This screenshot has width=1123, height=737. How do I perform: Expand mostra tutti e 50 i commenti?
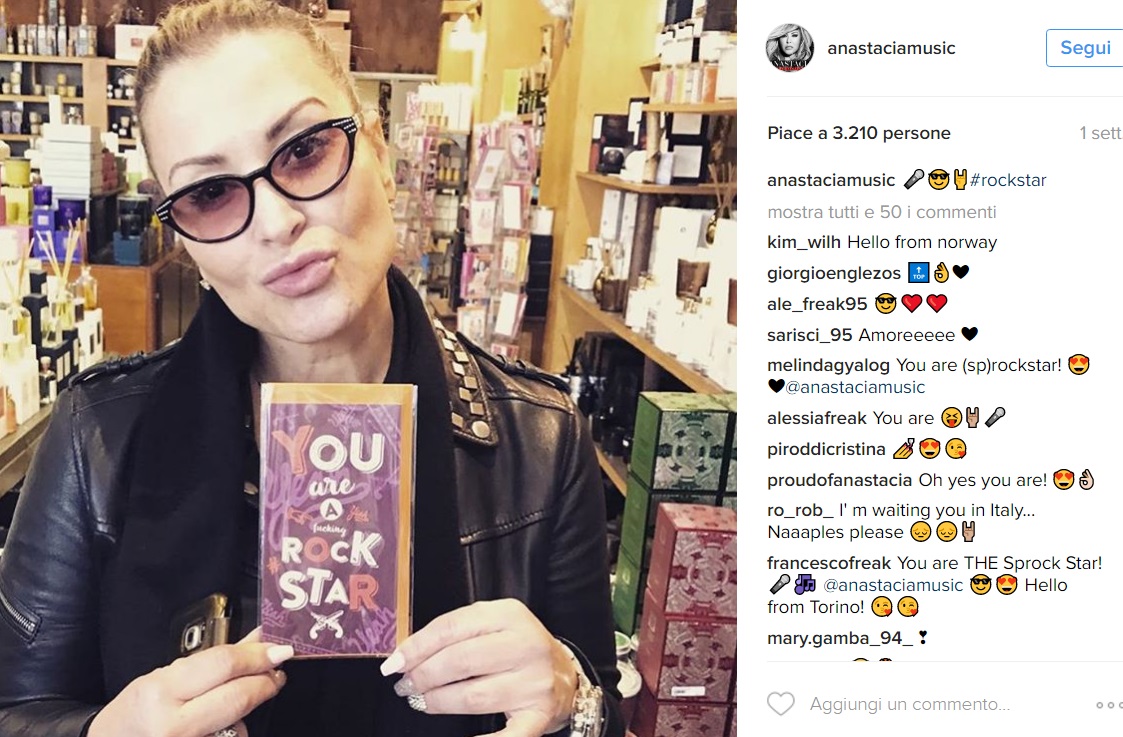point(882,212)
